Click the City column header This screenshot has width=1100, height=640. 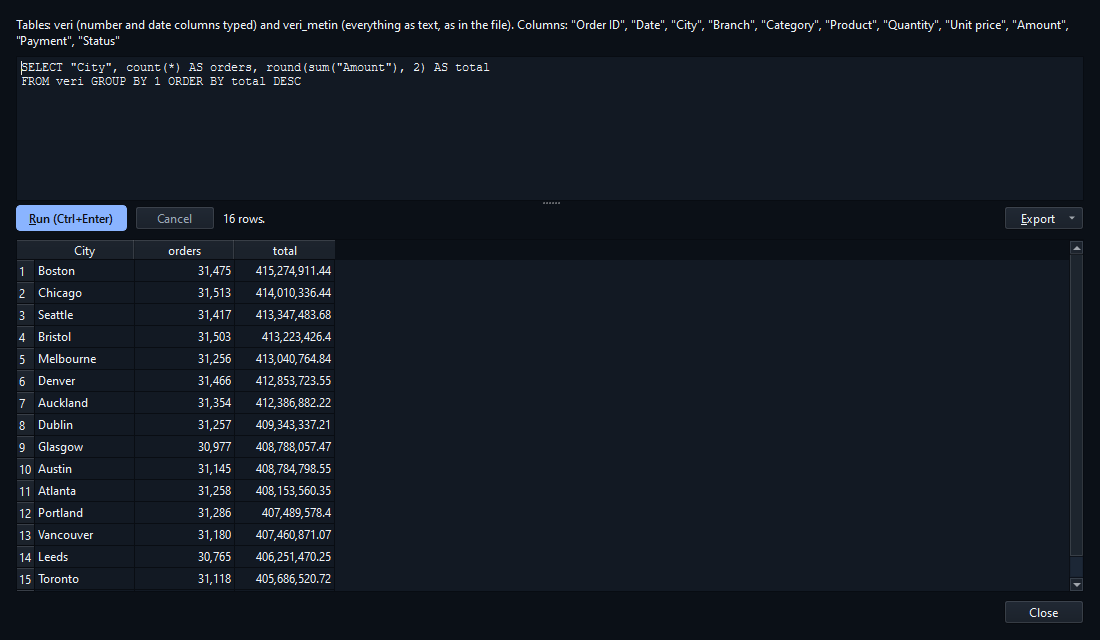(x=84, y=251)
